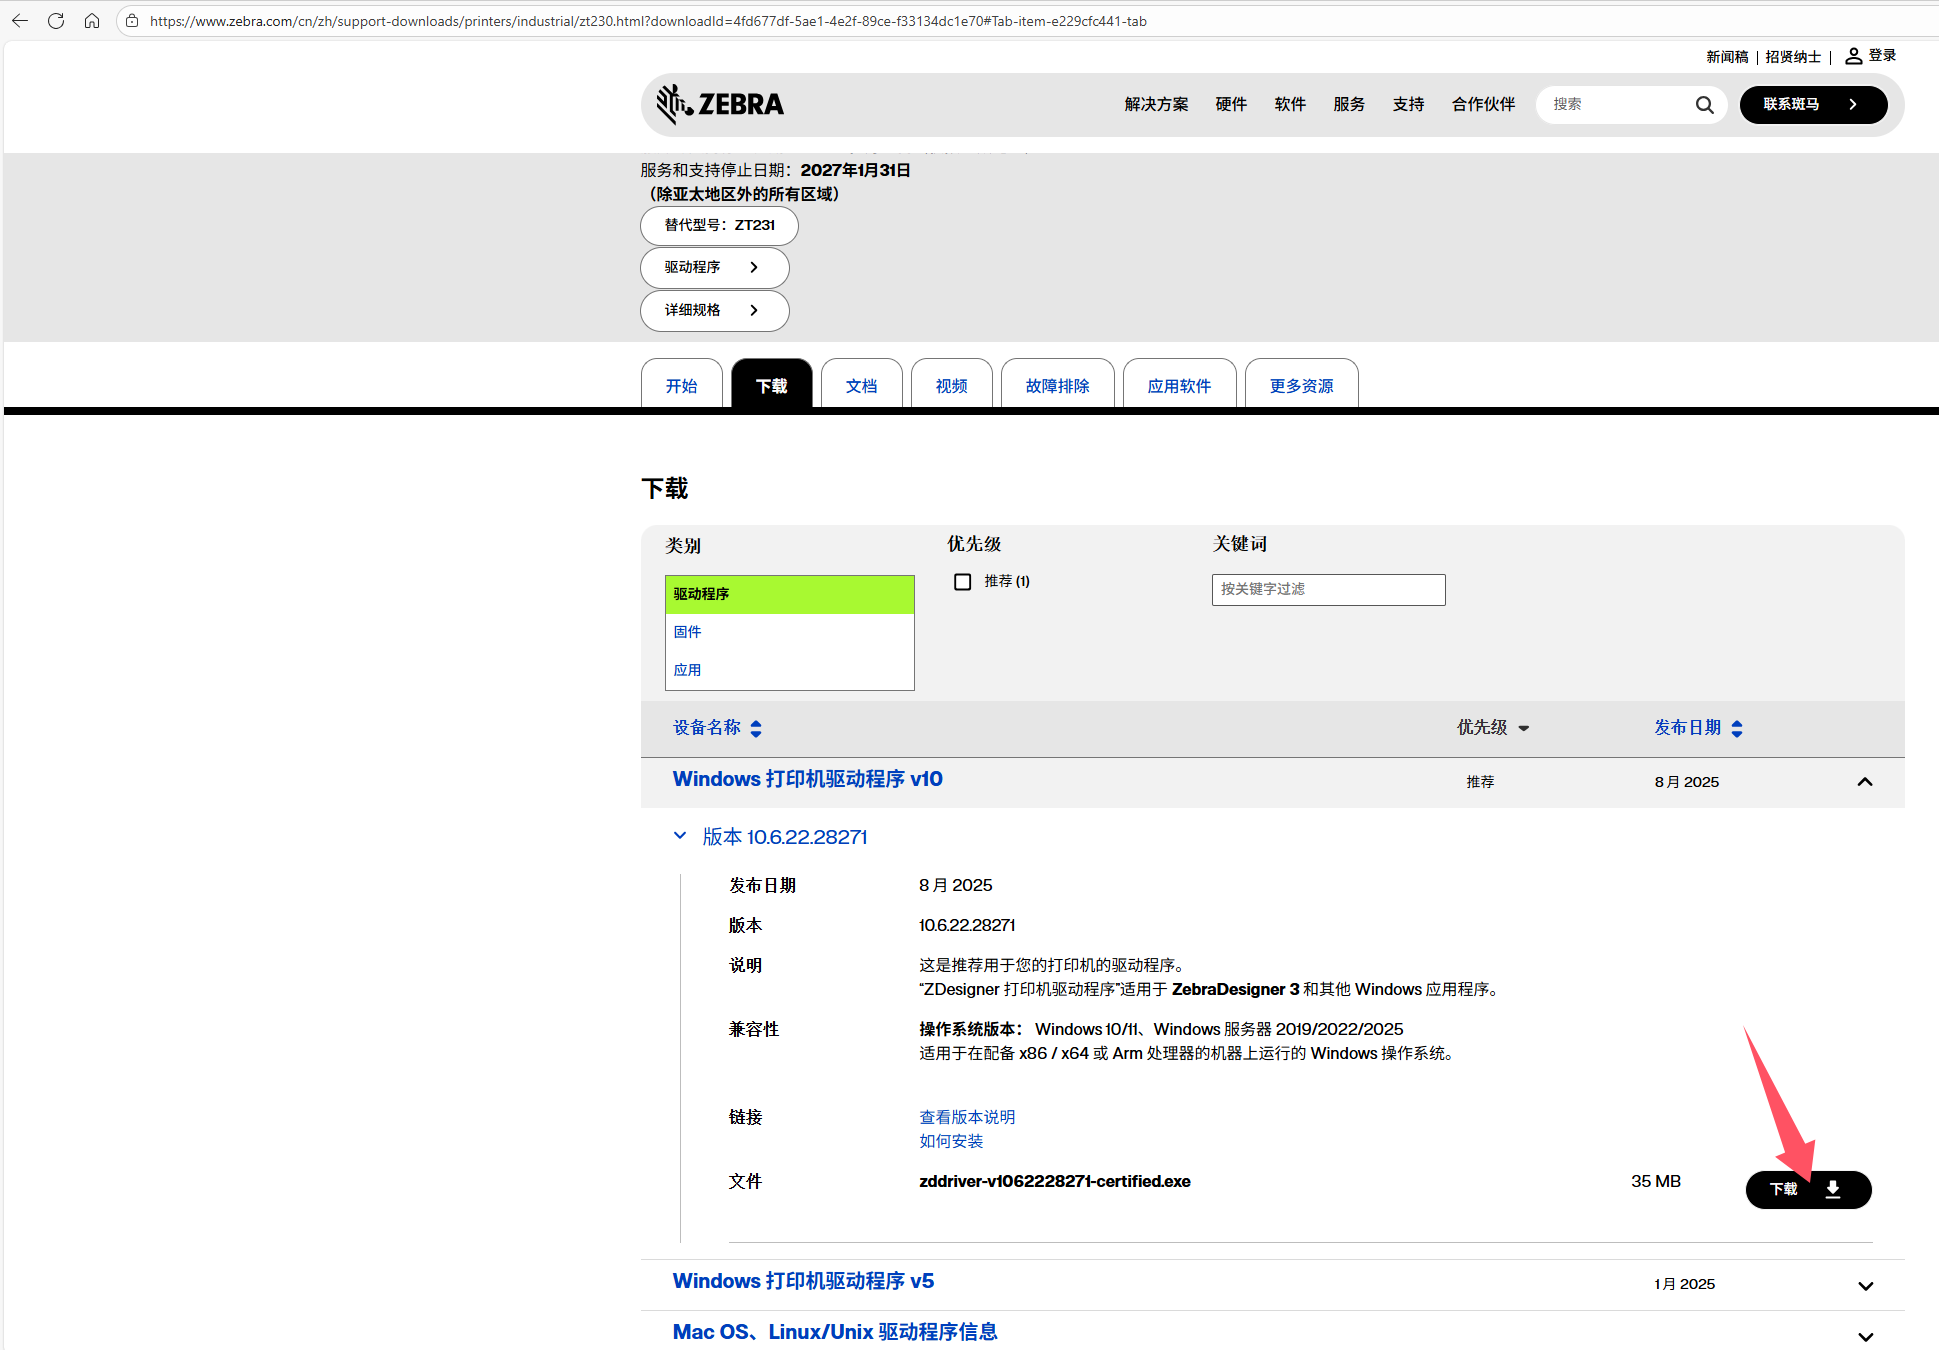Viewport: 1939px width, 1350px height.
Task: Click the search magnifier icon
Action: [1704, 105]
